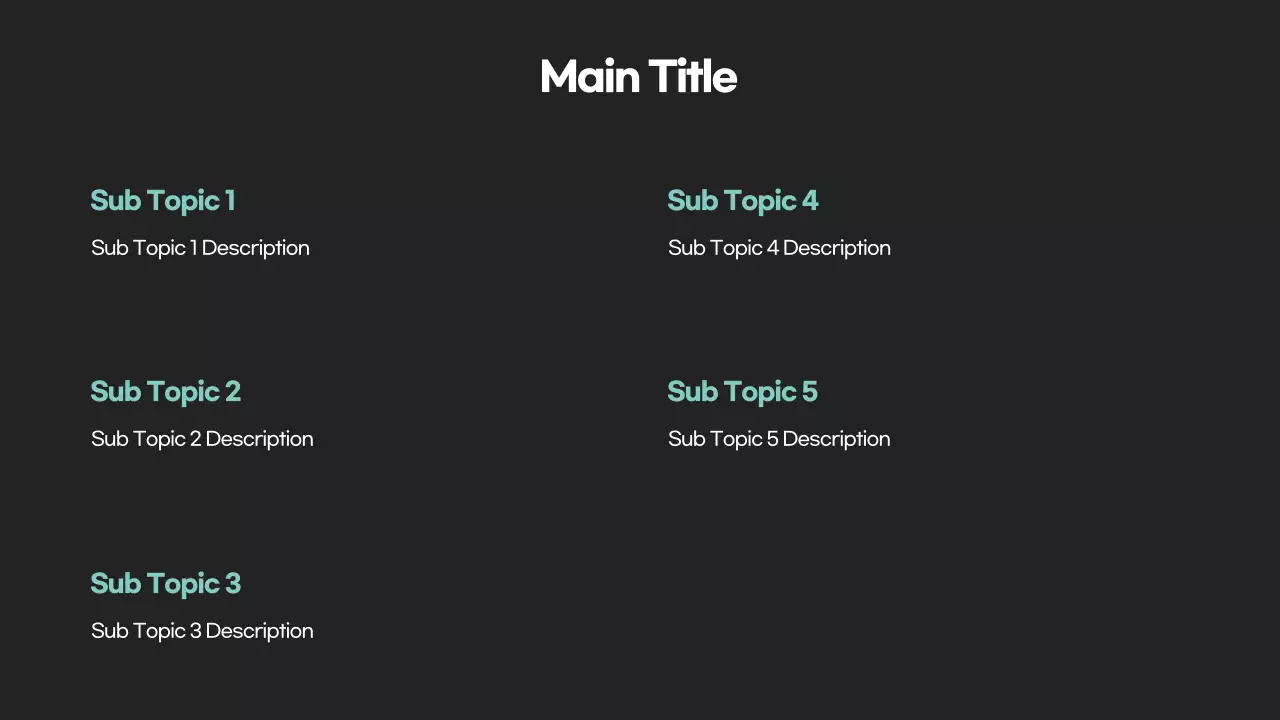Click the word "Description" under Sub Topic 1
Screen dimensions: 1280x720
pos(256,248)
